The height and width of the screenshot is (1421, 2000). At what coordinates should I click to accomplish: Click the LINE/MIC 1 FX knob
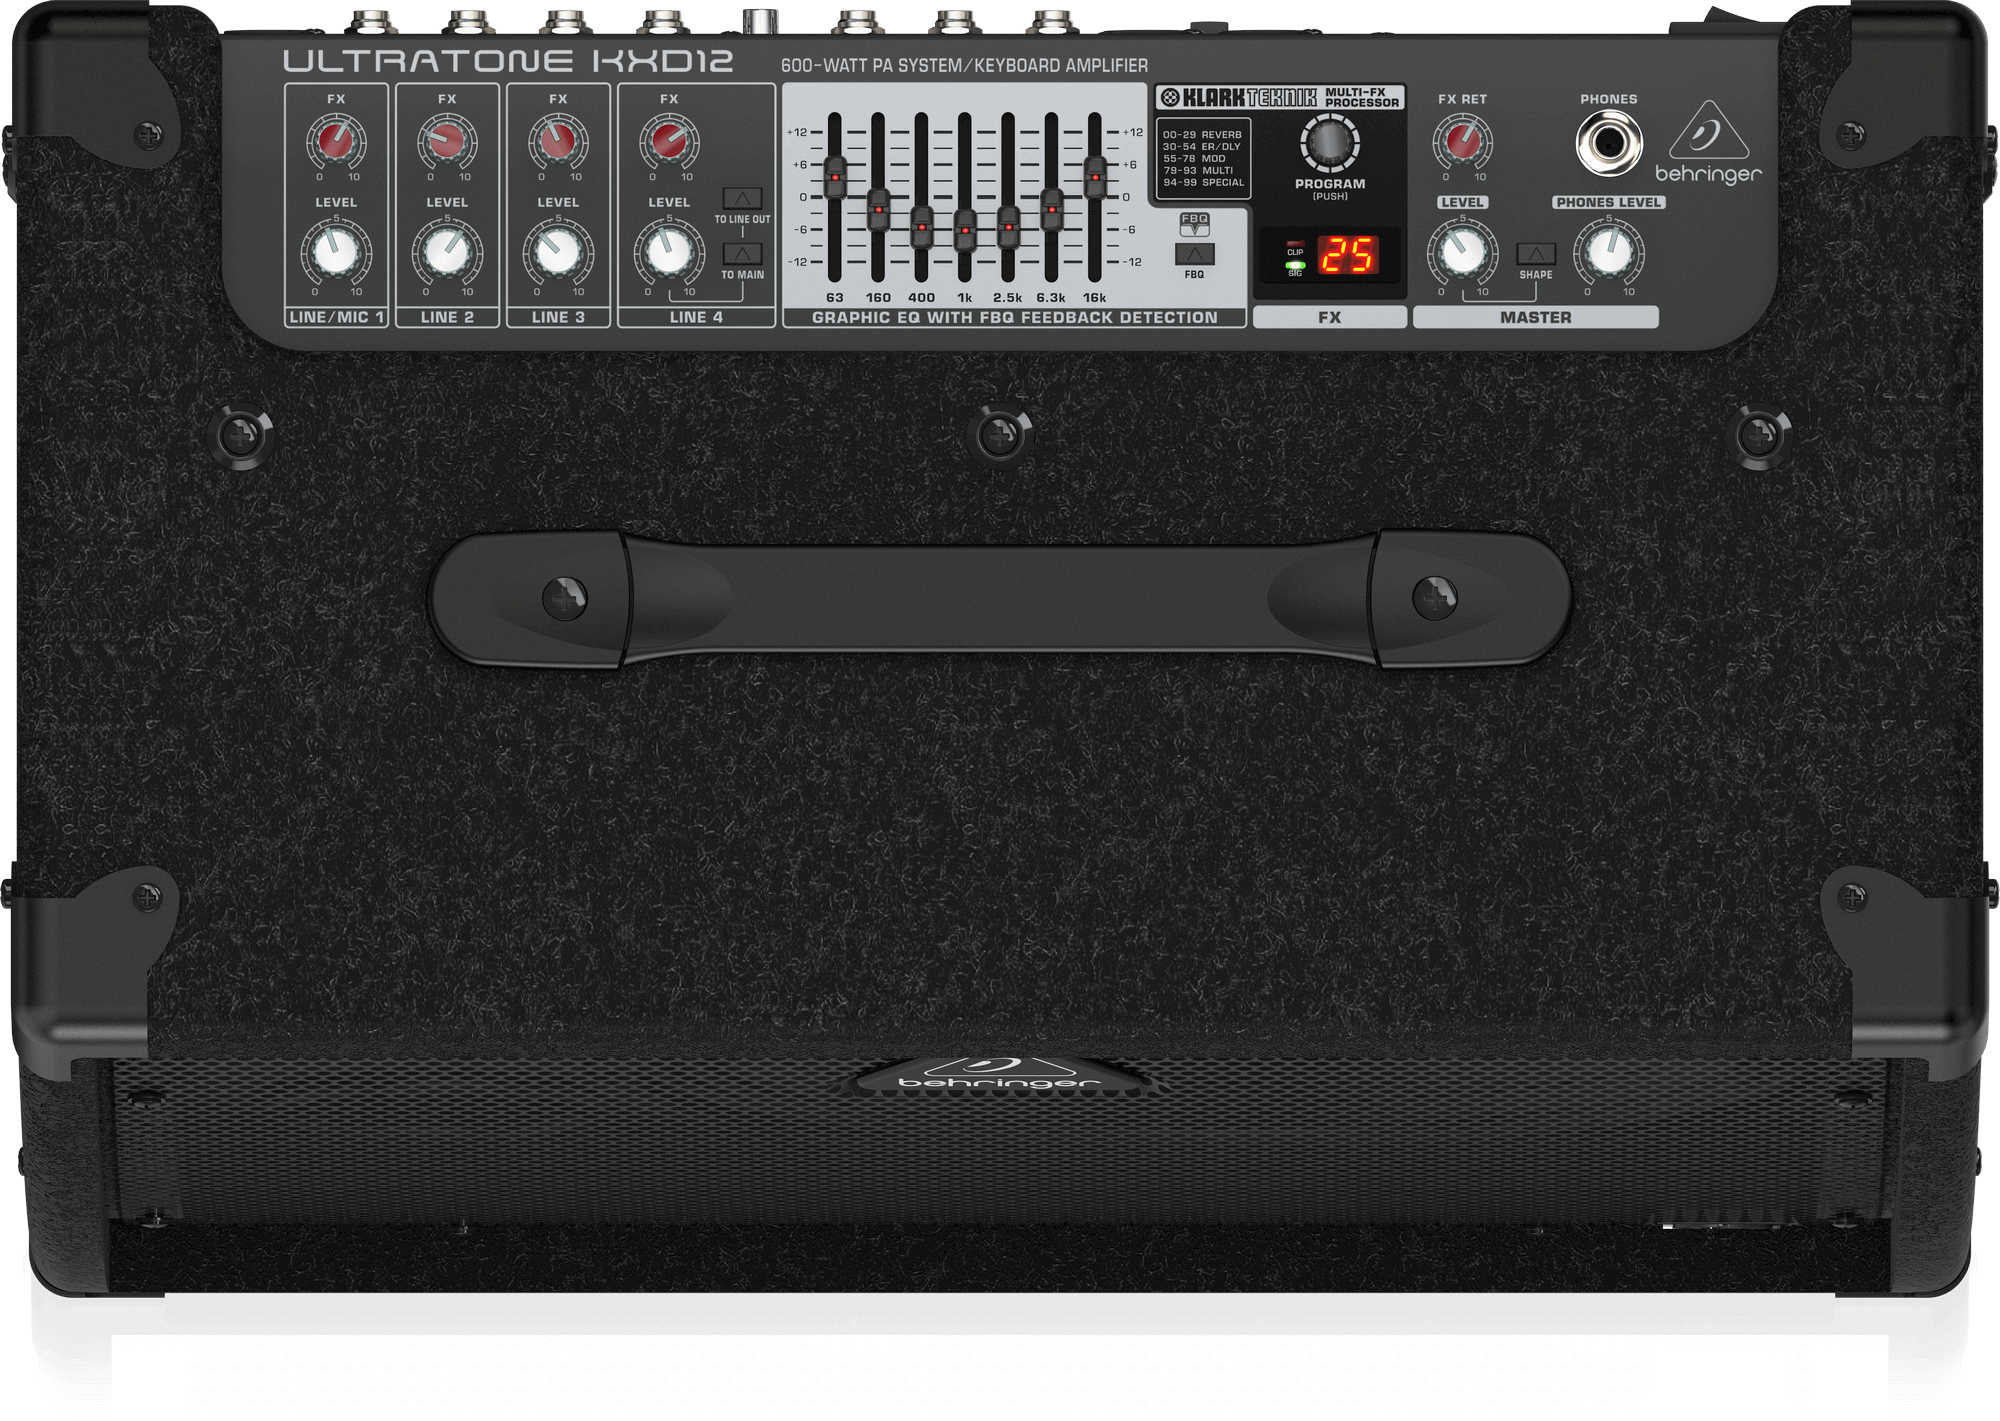[x=336, y=141]
